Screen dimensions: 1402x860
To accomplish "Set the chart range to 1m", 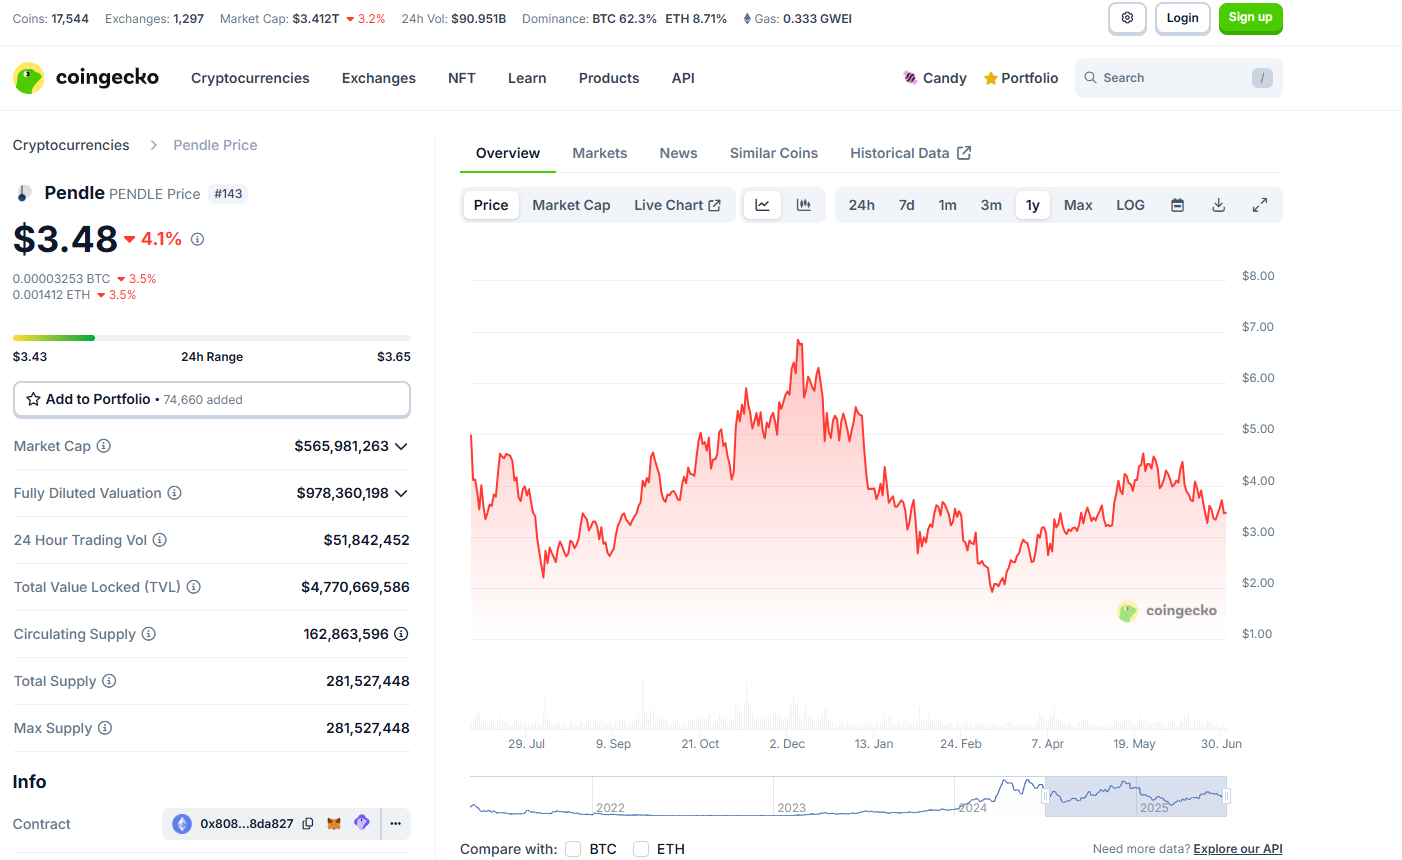I will 947,205.
